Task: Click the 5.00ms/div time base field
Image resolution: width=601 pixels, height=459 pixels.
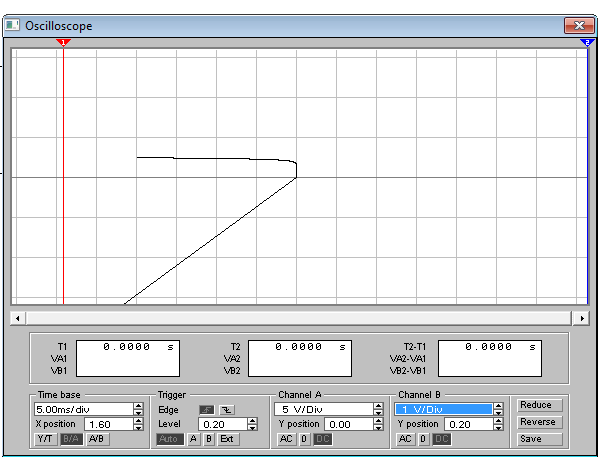Action: point(84,409)
